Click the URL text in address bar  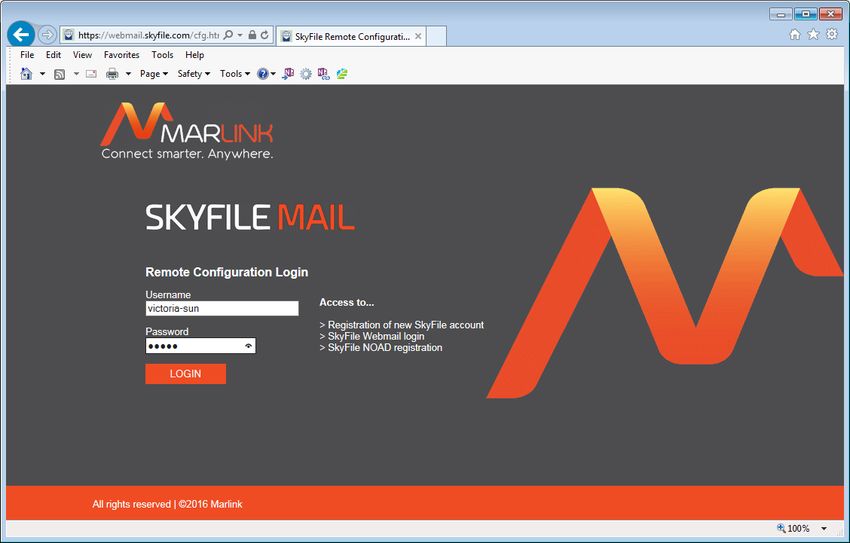tap(148, 35)
